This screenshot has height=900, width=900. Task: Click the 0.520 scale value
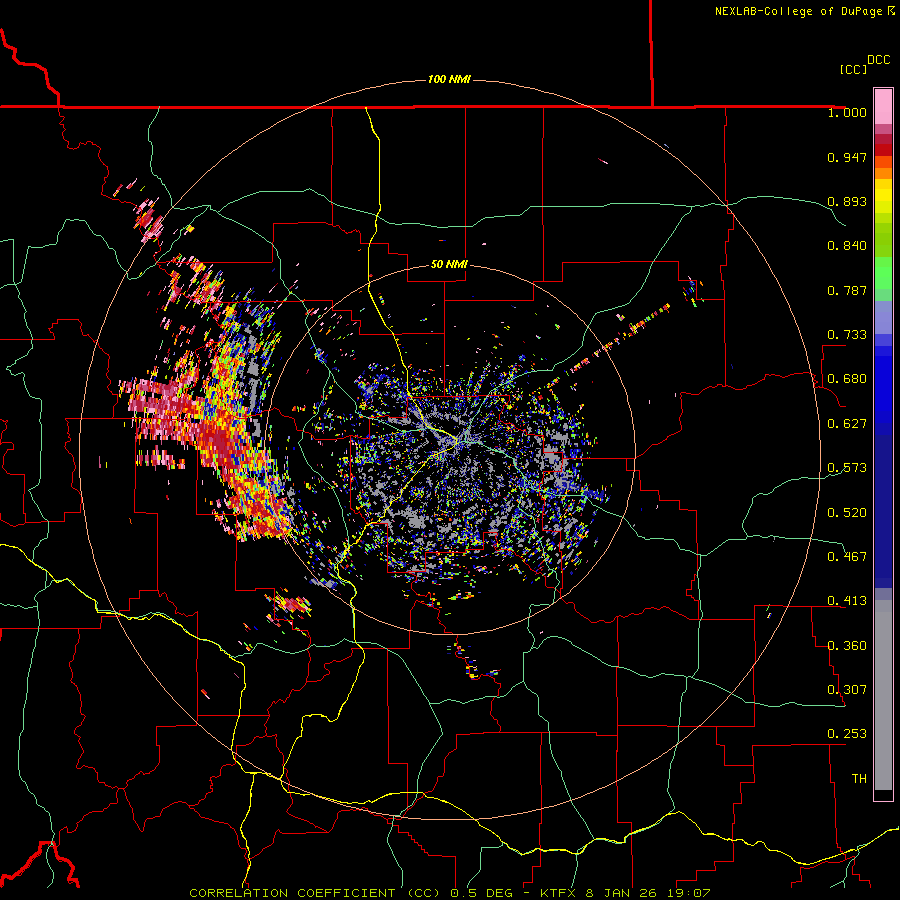pos(847,513)
